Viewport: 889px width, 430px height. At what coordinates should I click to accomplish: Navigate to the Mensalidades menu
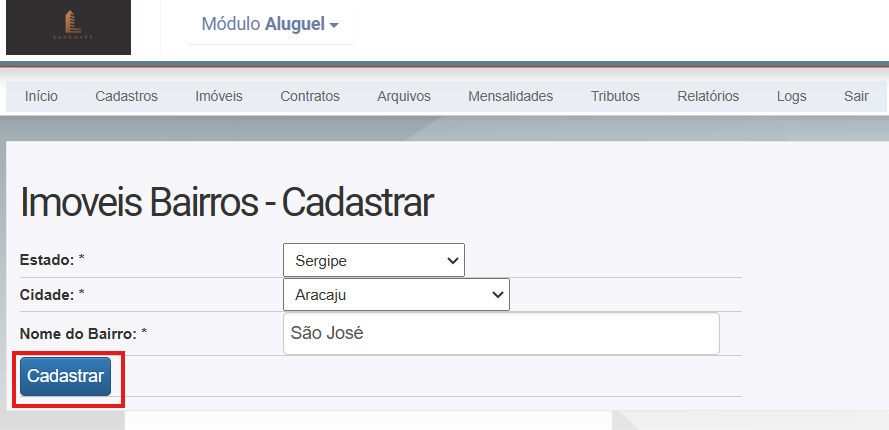pos(510,96)
